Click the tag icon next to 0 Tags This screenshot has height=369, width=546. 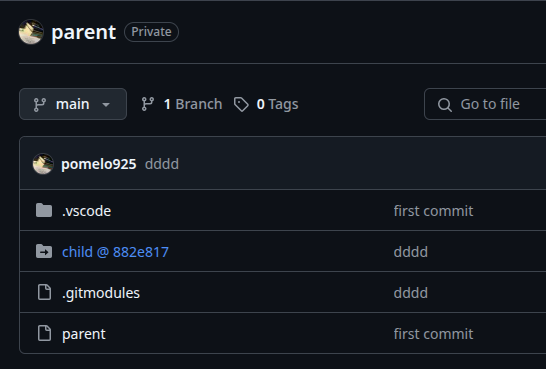coord(241,104)
